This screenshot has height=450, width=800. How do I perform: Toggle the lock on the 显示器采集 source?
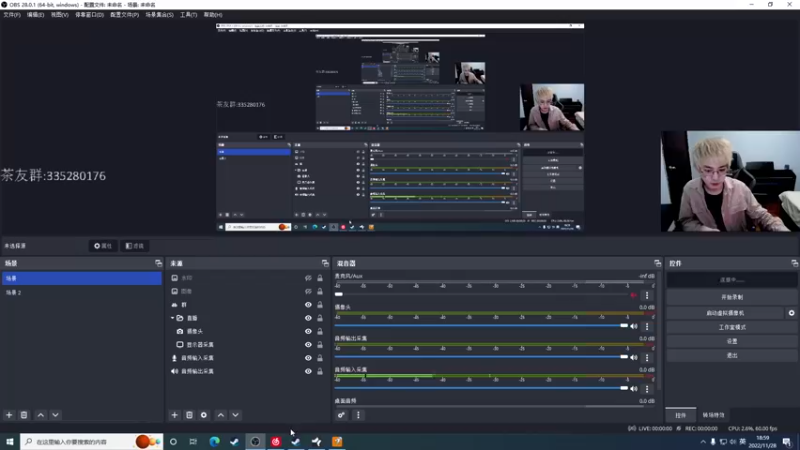(x=320, y=344)
